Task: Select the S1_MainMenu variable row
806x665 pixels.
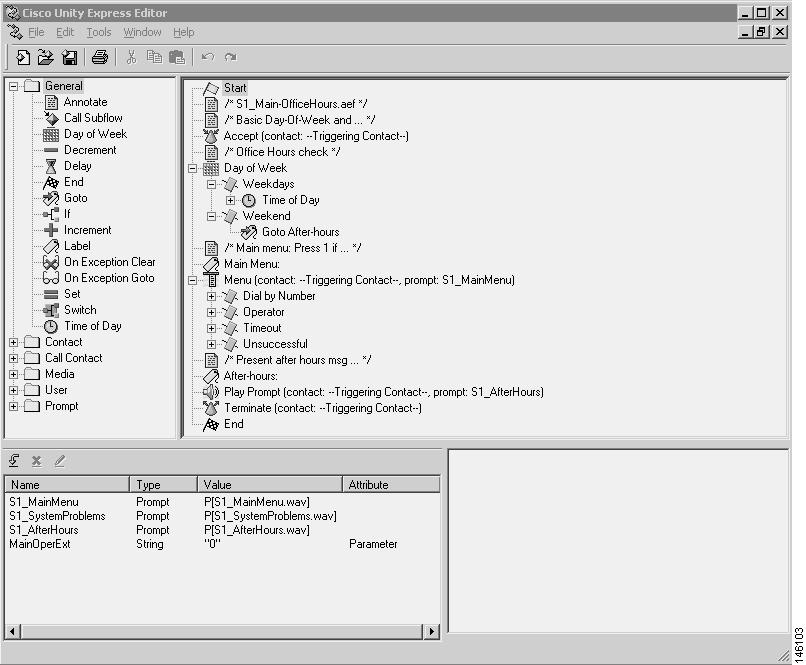Action: 44,501
